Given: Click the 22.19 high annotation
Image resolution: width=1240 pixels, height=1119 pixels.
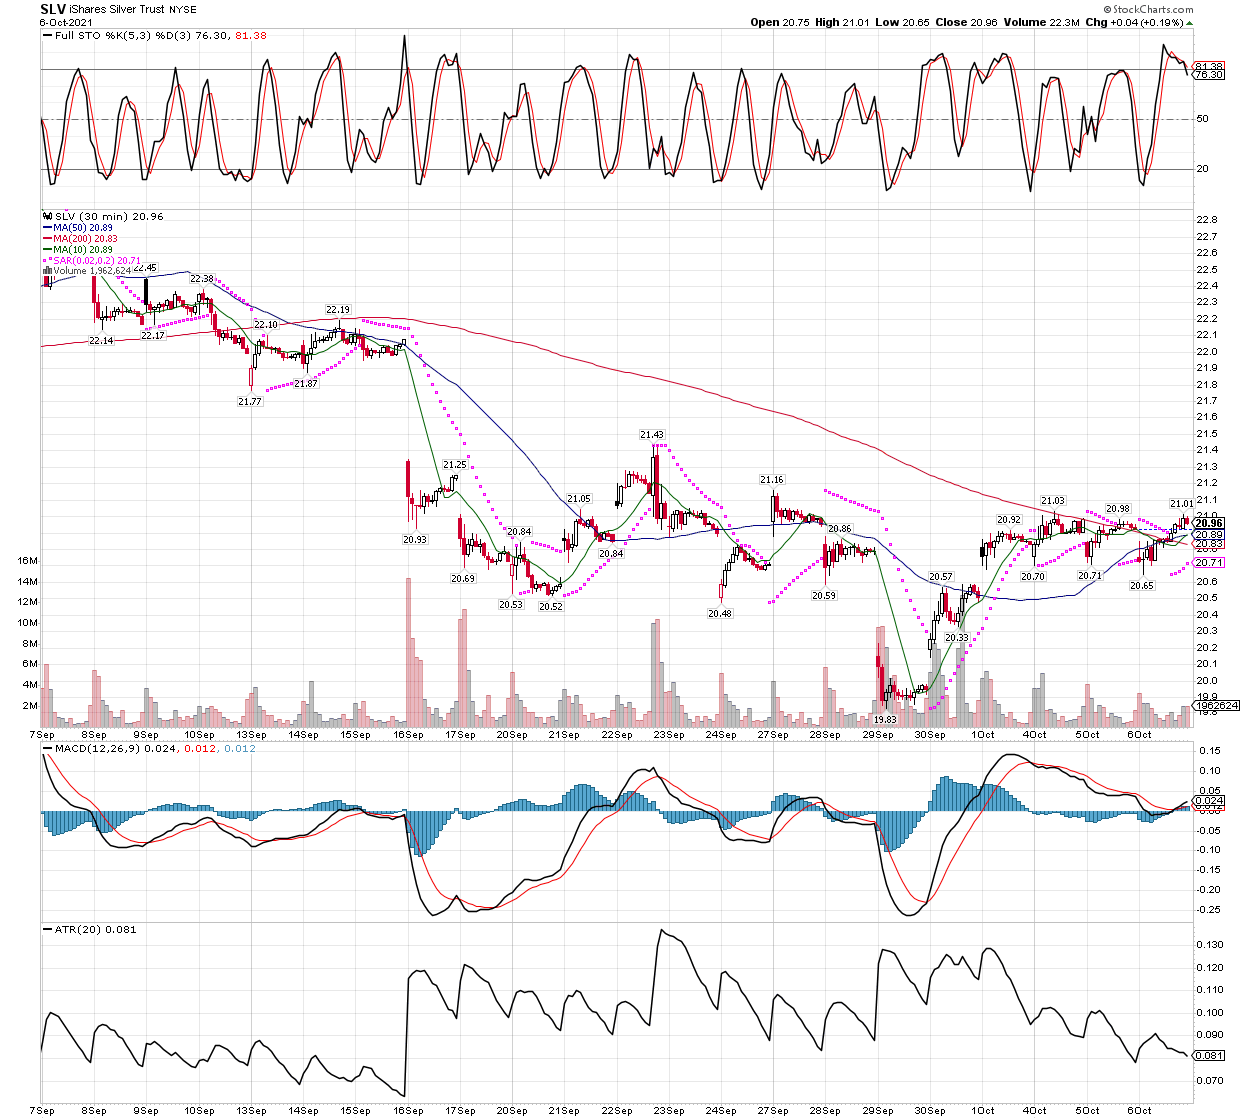Looking at the screenshot, I should point(338,310).
